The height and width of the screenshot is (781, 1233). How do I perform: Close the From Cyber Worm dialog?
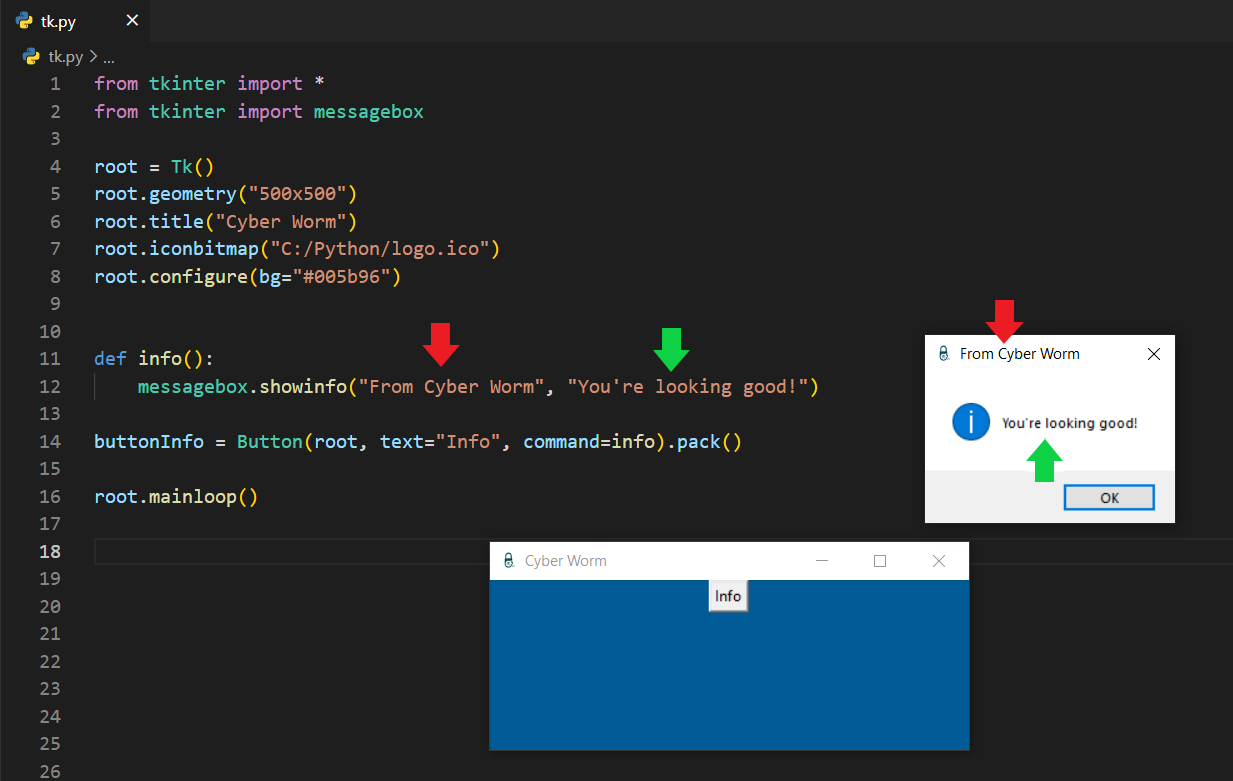pos(1153,353)
